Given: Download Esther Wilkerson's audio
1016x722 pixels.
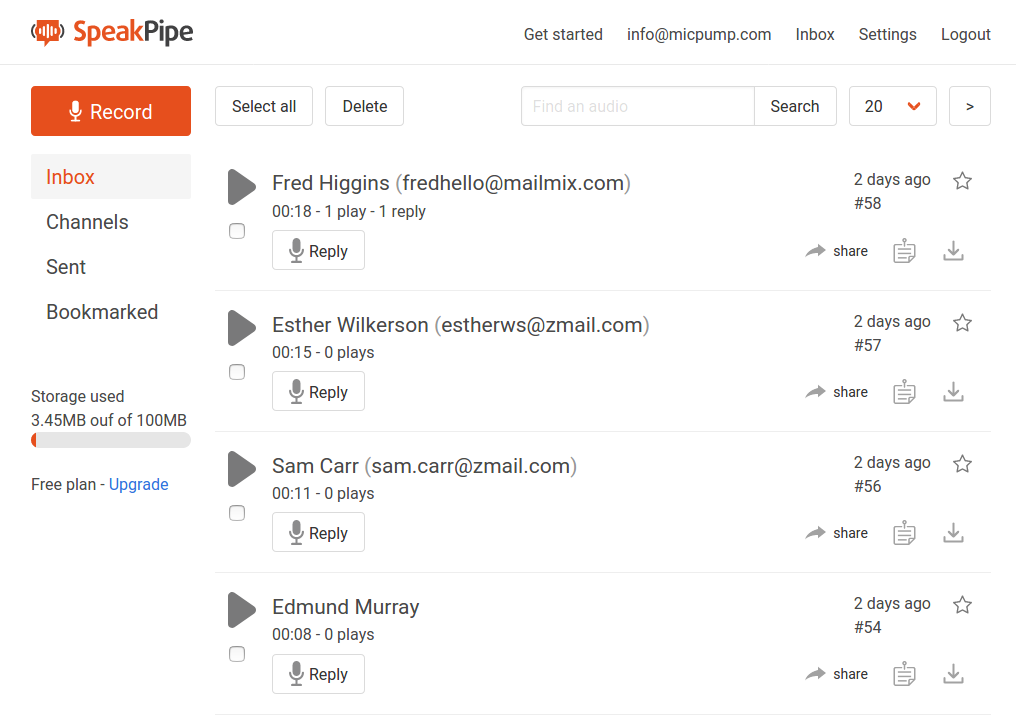Looking at the screenshot, I should click(x=953, y=391).
